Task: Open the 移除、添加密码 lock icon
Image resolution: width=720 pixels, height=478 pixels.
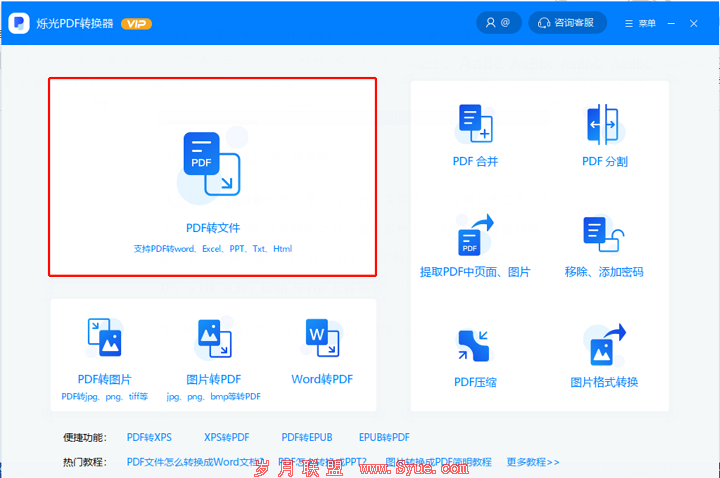Action: (604, 235)
